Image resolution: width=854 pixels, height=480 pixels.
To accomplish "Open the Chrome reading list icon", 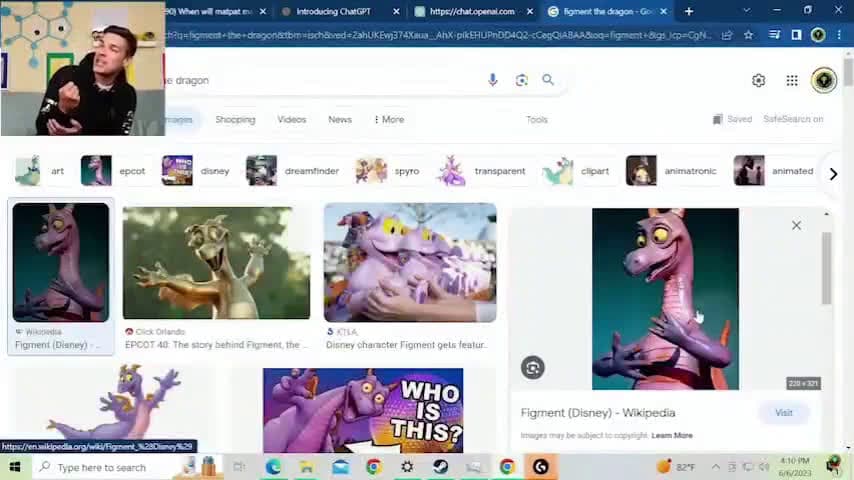I will pyautogui.click(x=774, y=35).
